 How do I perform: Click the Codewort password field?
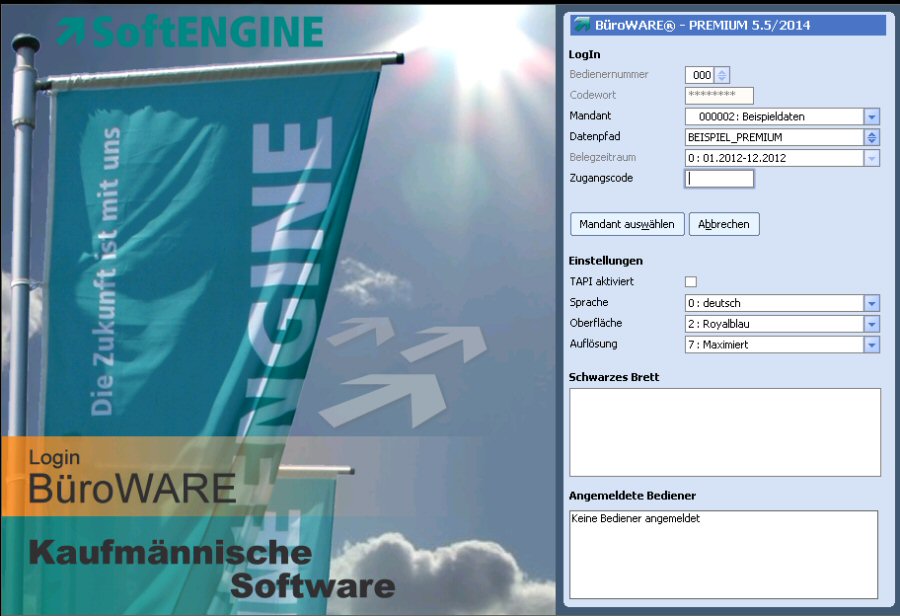[719, 95]
